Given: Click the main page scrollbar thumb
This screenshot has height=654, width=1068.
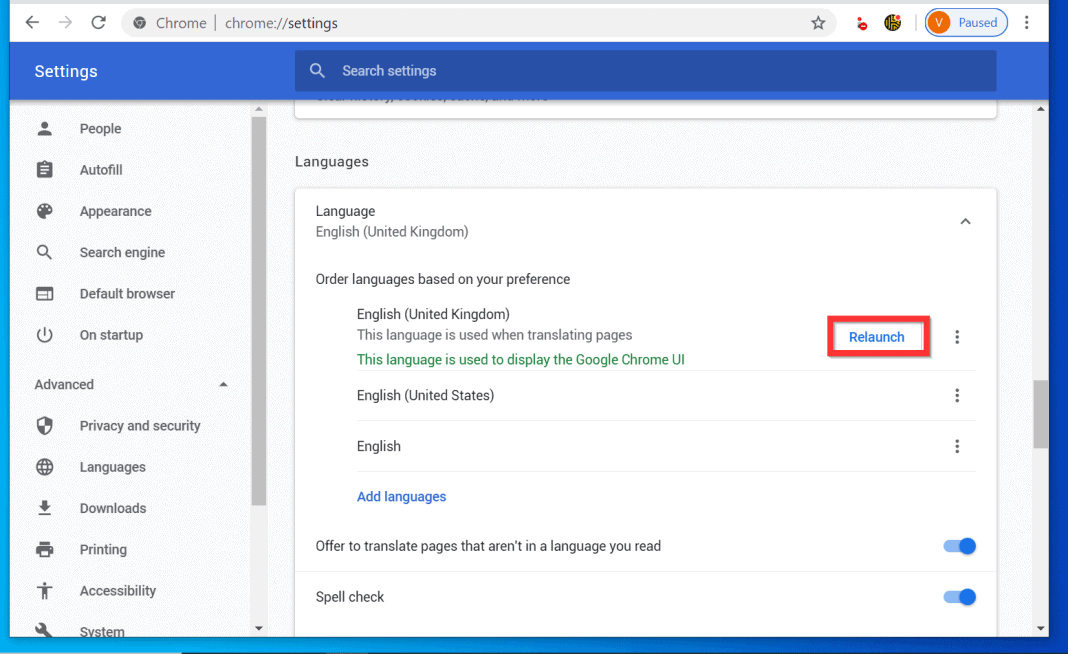Looking at the screenshot, I should click(1041, 414).
